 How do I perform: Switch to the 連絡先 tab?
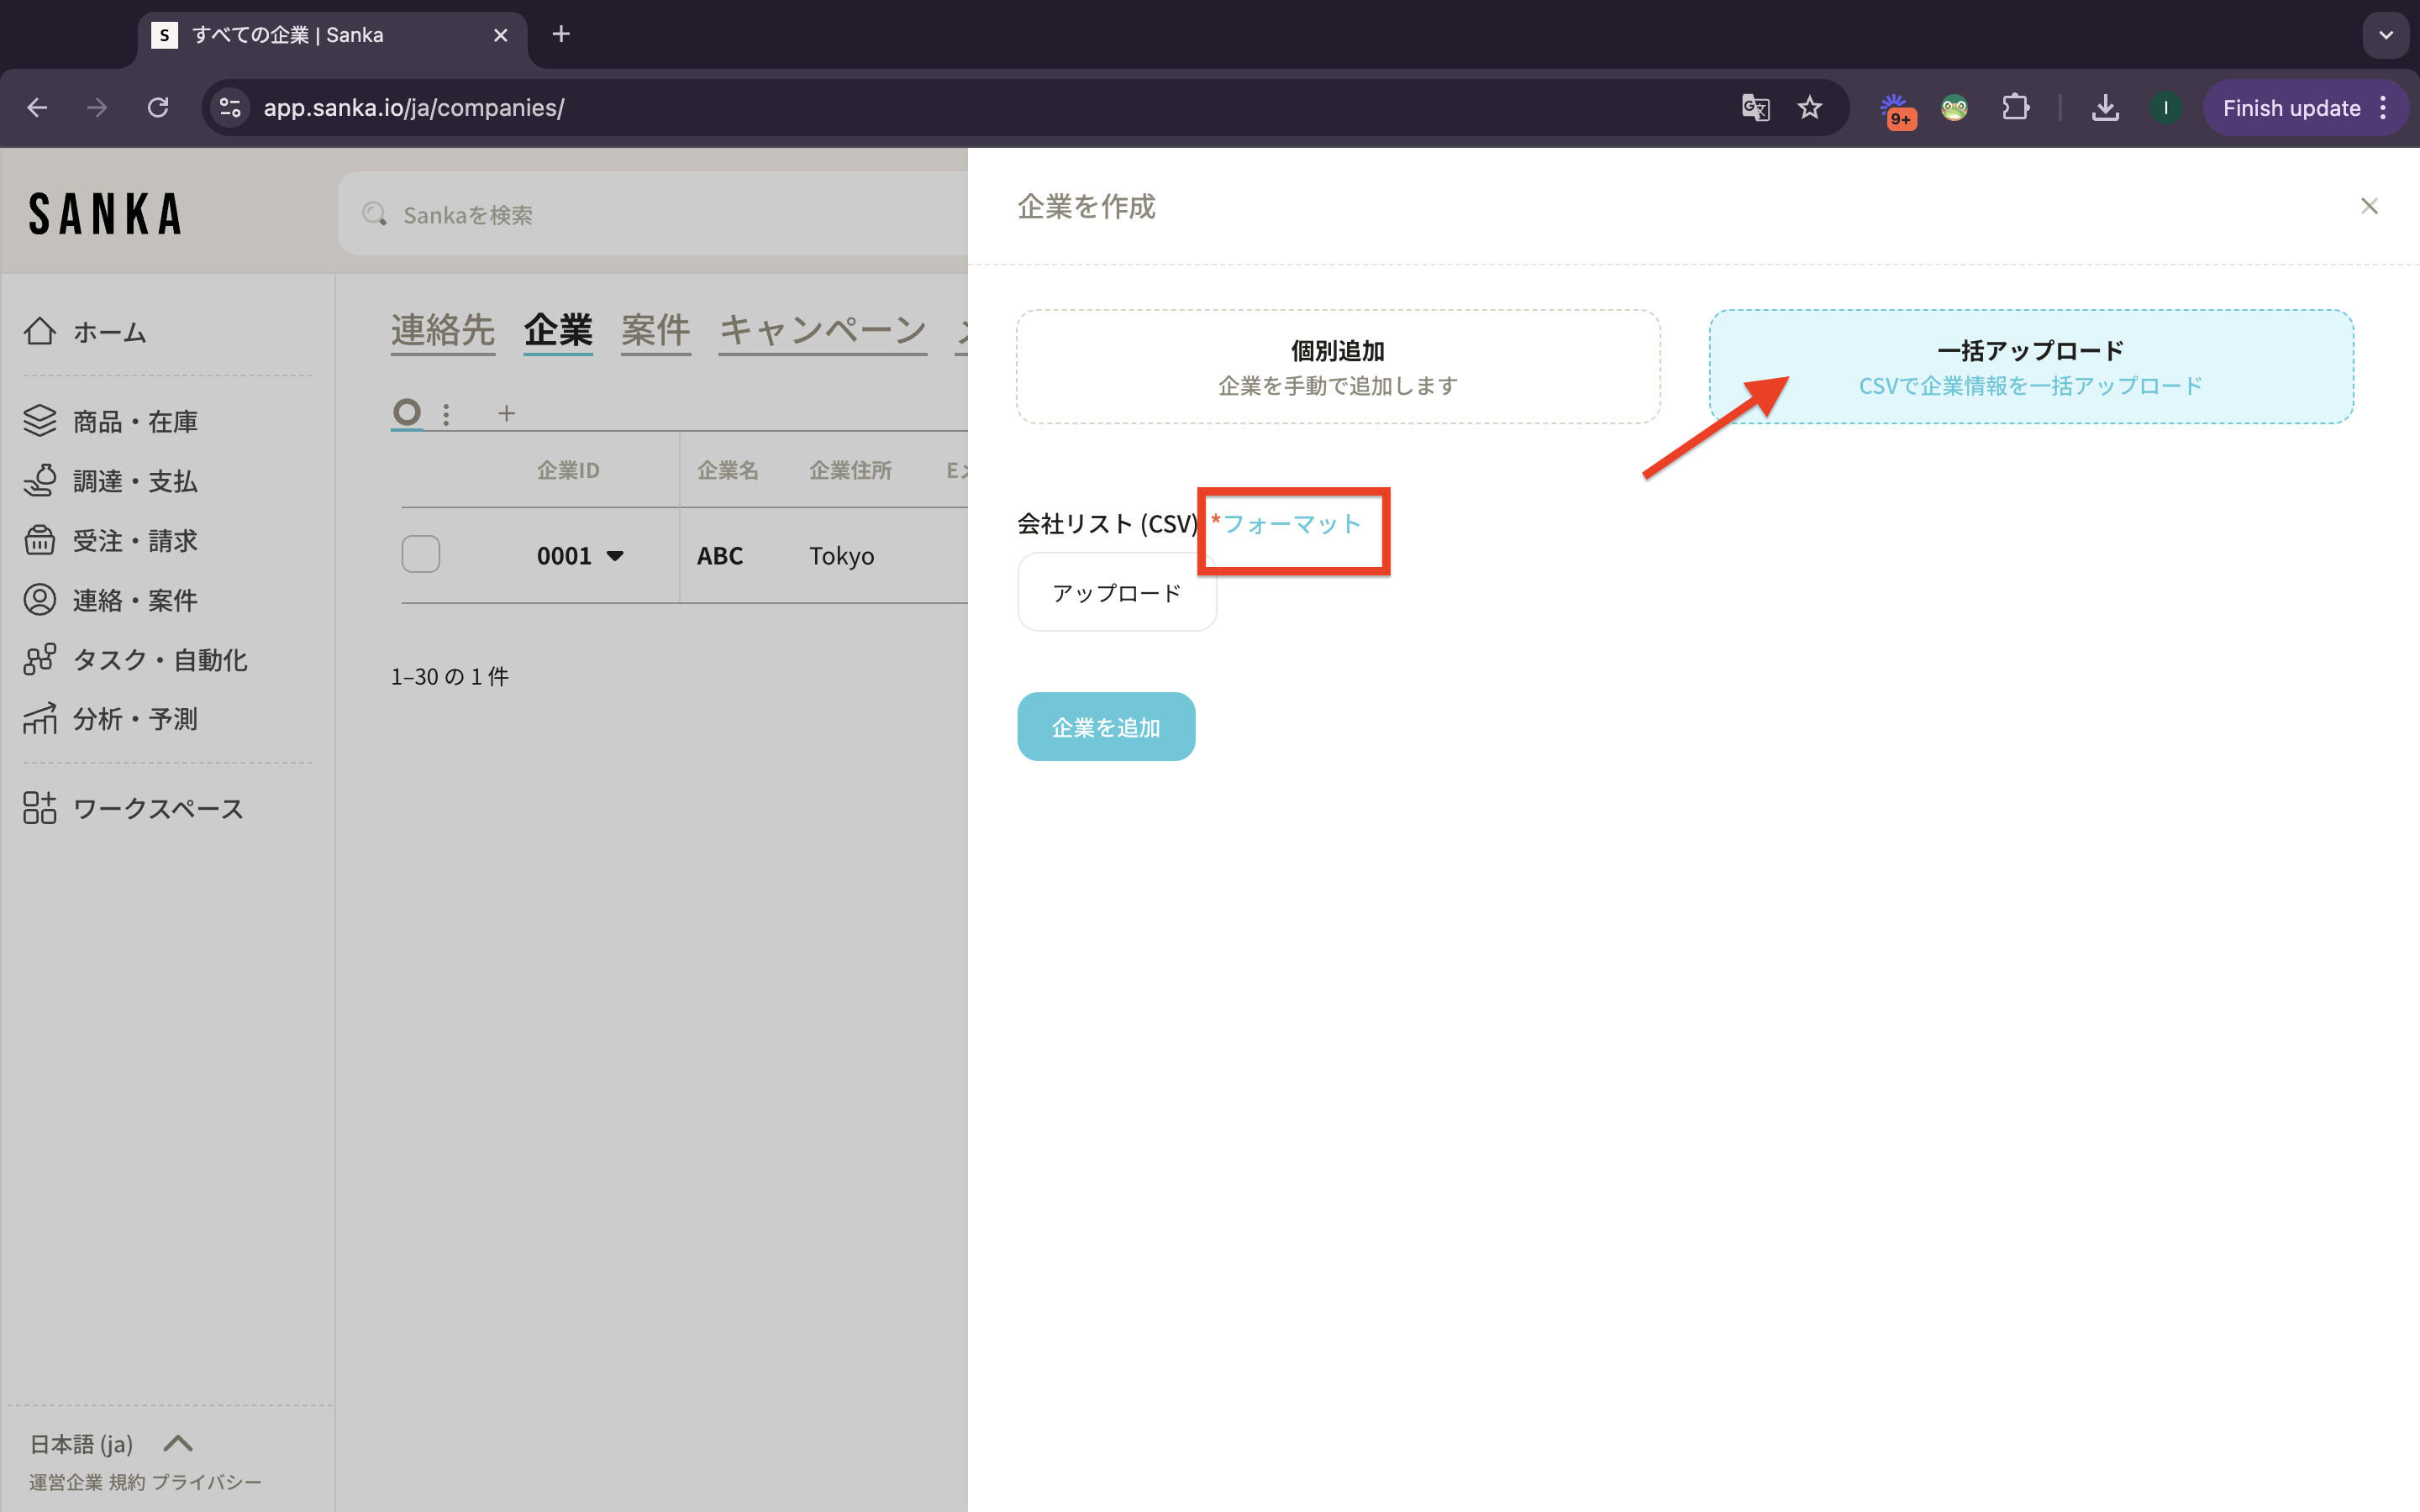tap(442, 330)
